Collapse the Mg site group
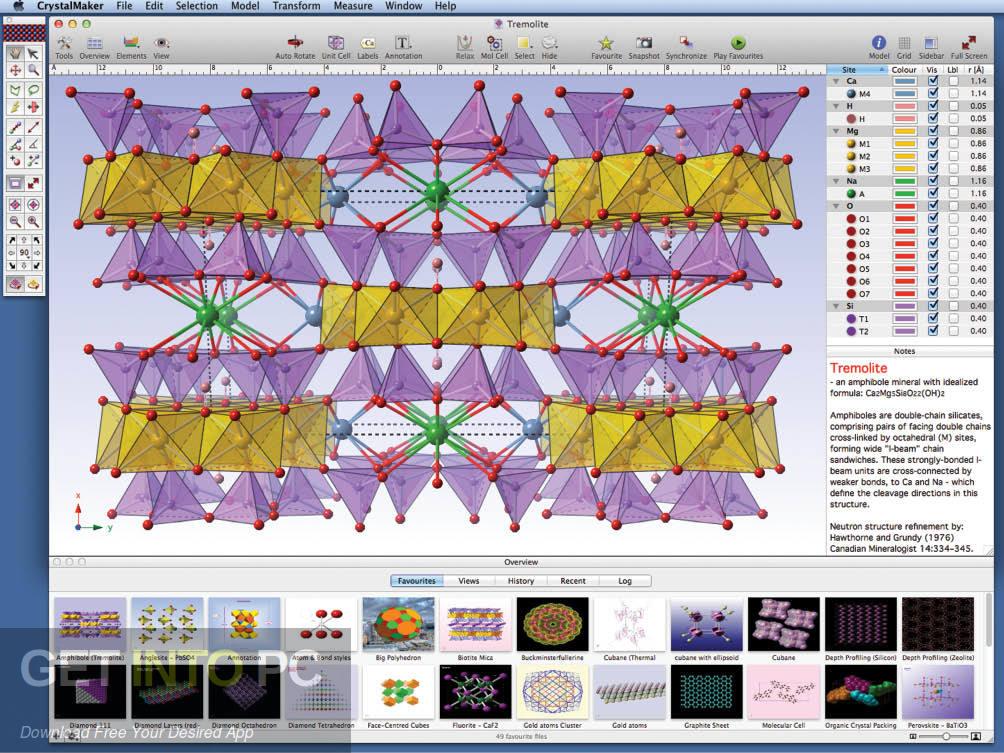The image size is (1004, 753). 836,132
